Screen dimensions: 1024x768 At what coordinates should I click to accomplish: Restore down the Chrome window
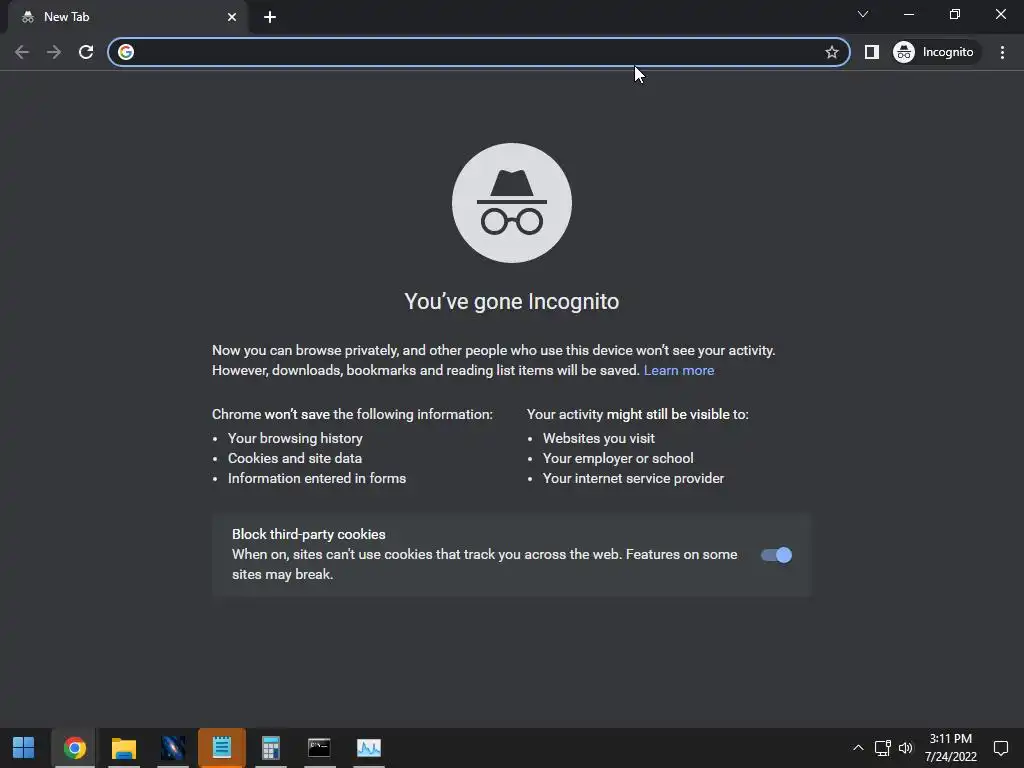pyautogui.click(x=955, y=14)
